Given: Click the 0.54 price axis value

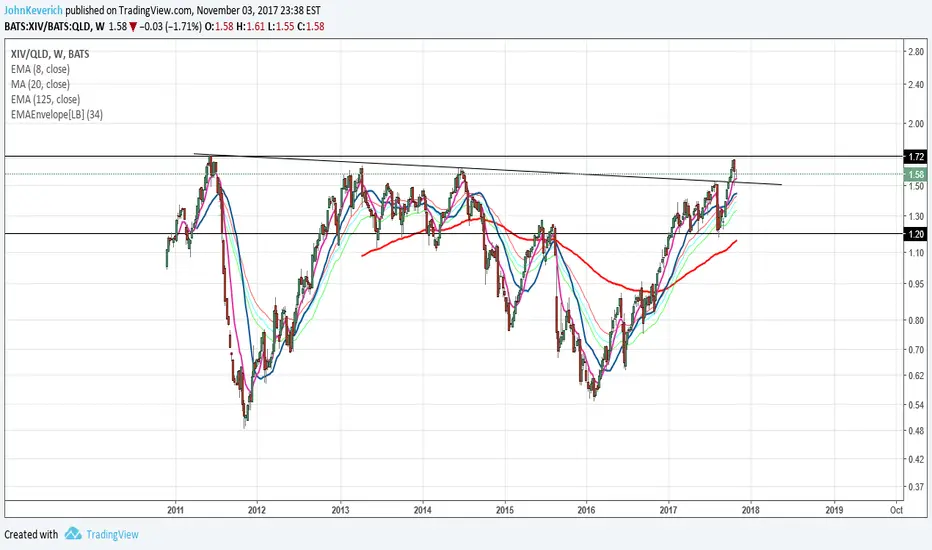Looking at the screenshot, I should coord(916,406).
